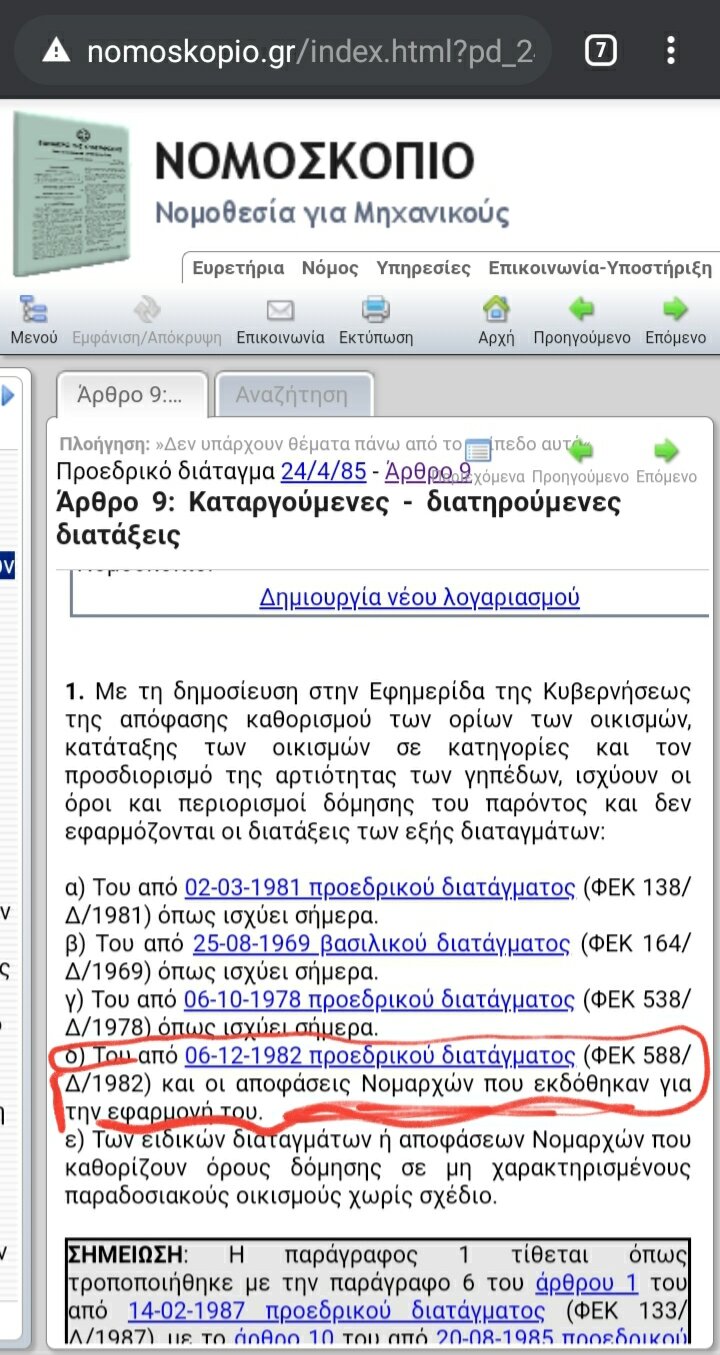Click the ΝΟΜΟΣΚΟΠΙΟ newspaper logo image
This screenshot has height=1355, width=720.
tap(72, 193)
